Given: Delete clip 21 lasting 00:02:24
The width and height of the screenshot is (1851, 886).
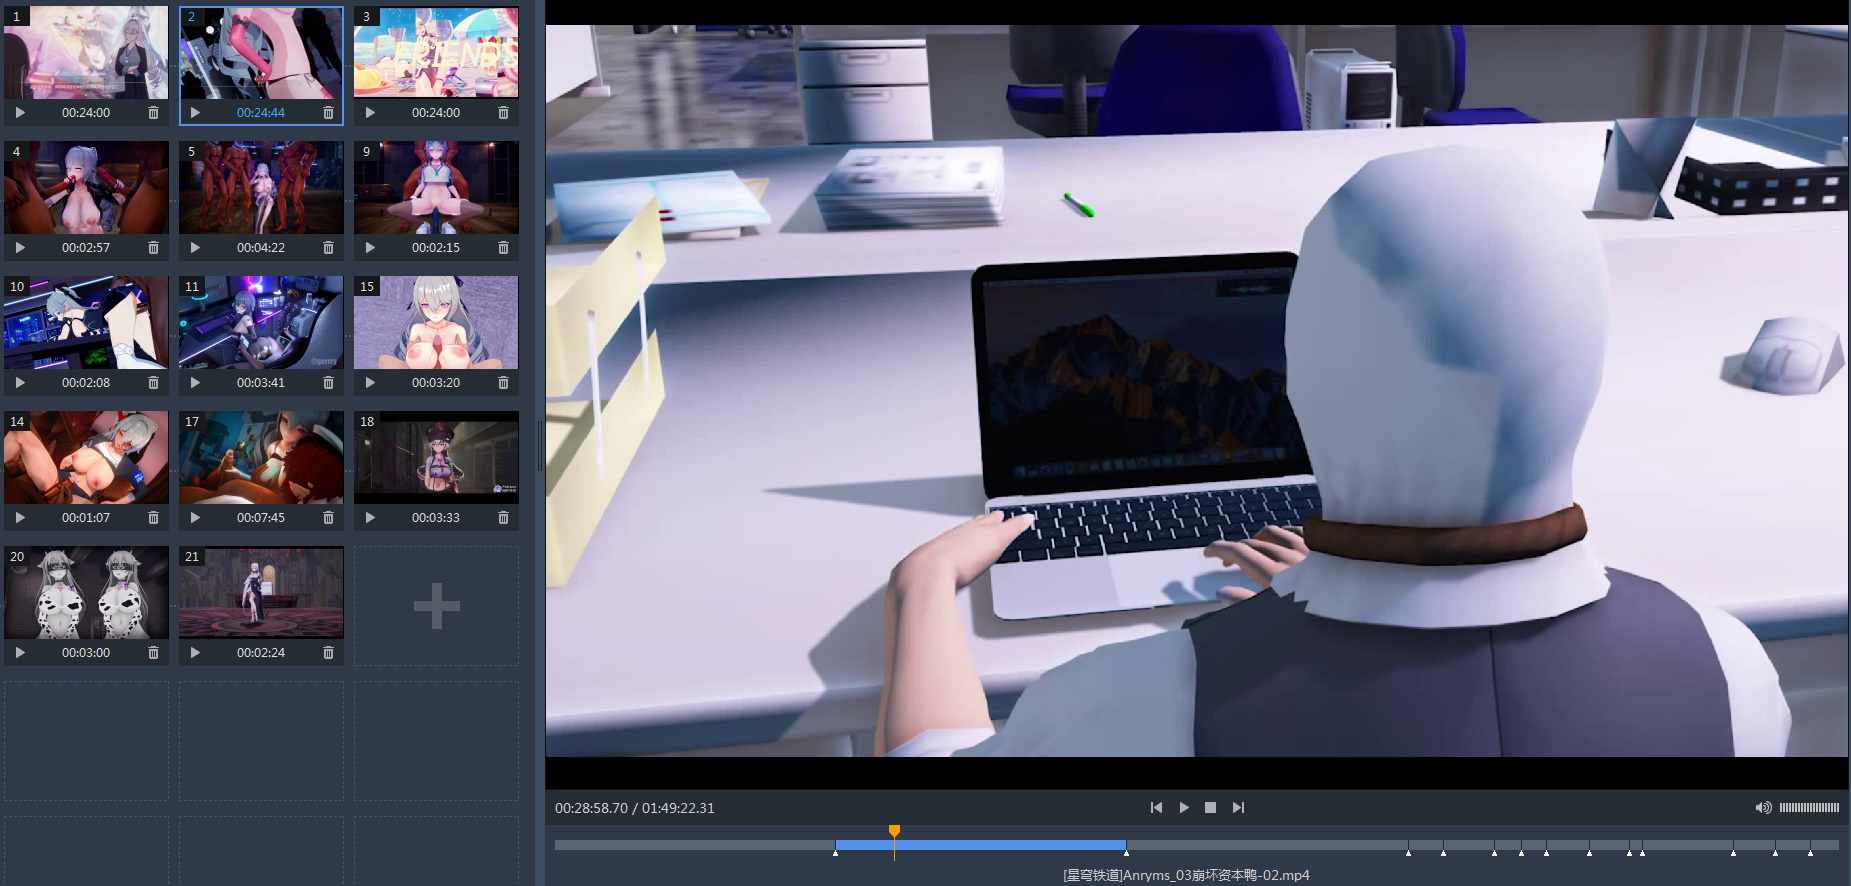Looking at the screenshot, I should point(328,653).
